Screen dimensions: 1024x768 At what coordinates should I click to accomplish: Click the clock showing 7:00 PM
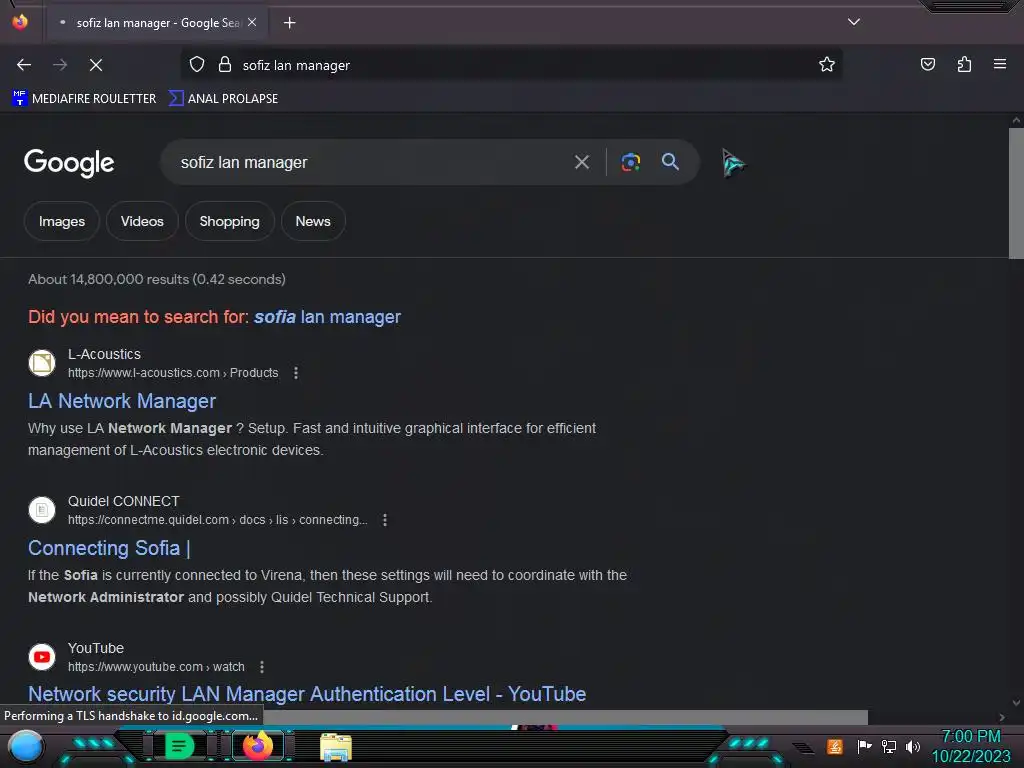971,737
